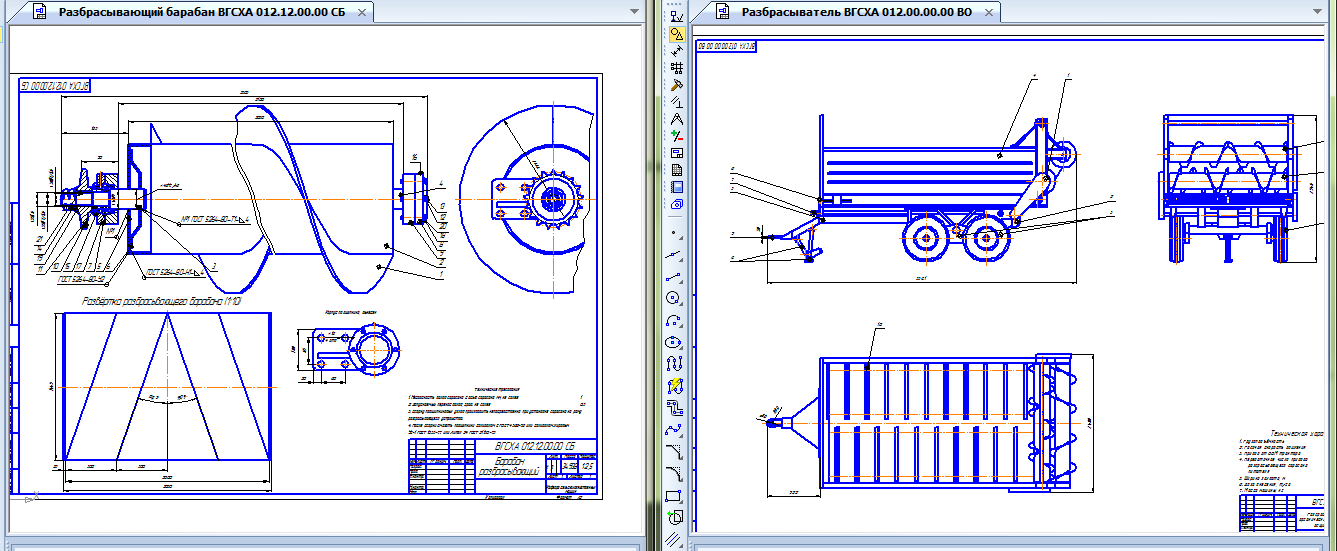Select the Line segment tool
The image size is (1337, 551).
675,276
